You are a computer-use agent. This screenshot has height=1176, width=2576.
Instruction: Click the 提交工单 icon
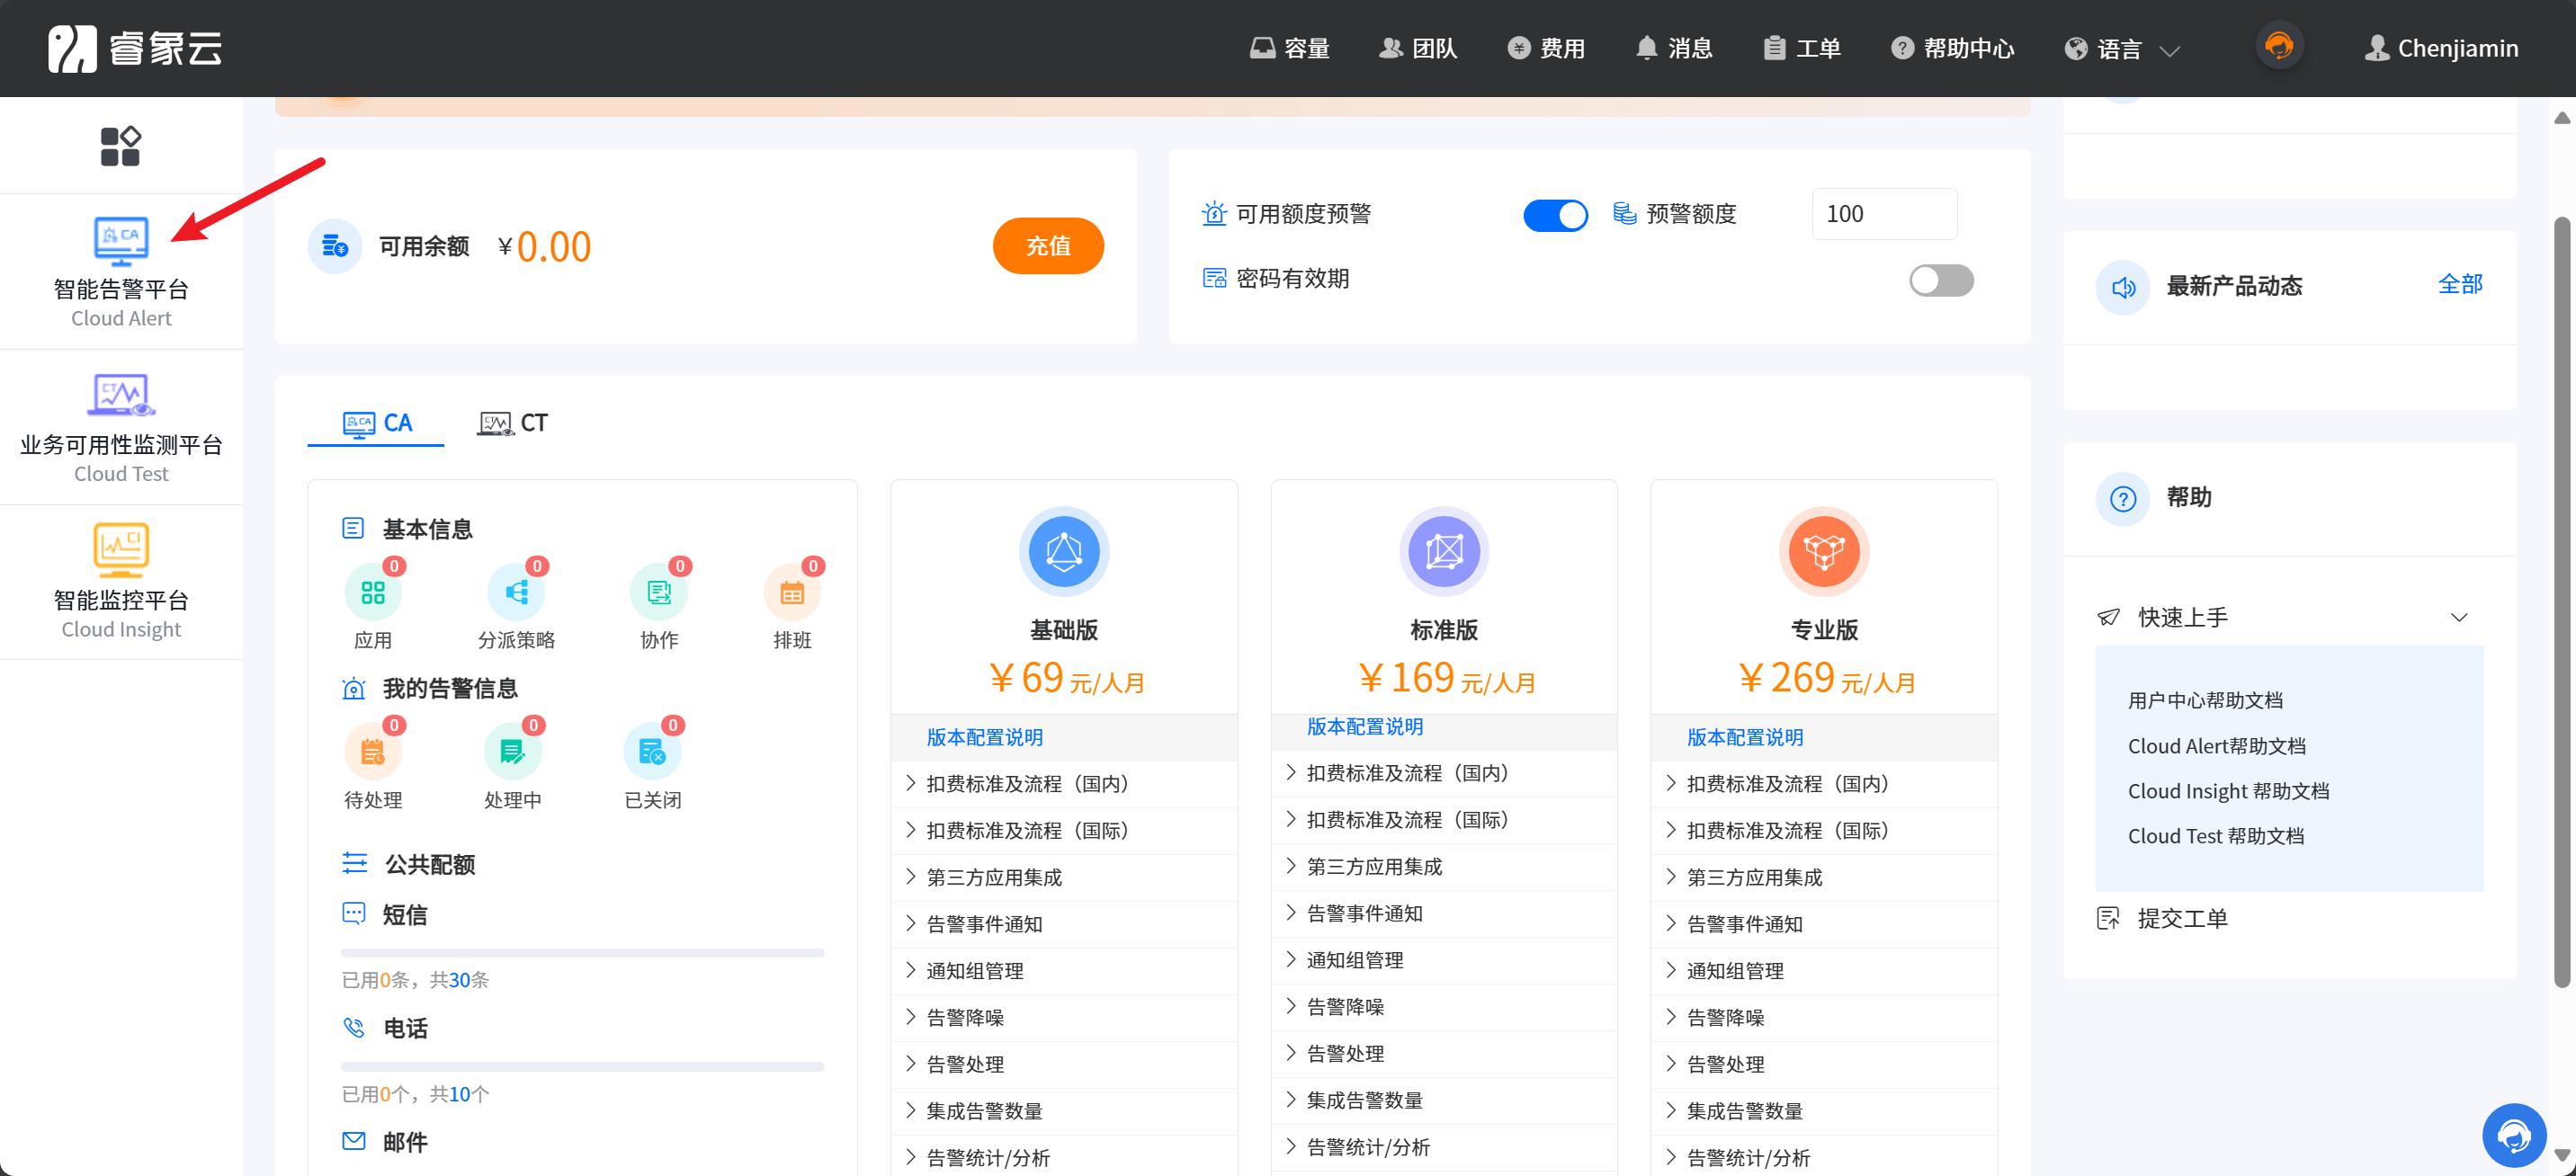(x=2108, y=918)
